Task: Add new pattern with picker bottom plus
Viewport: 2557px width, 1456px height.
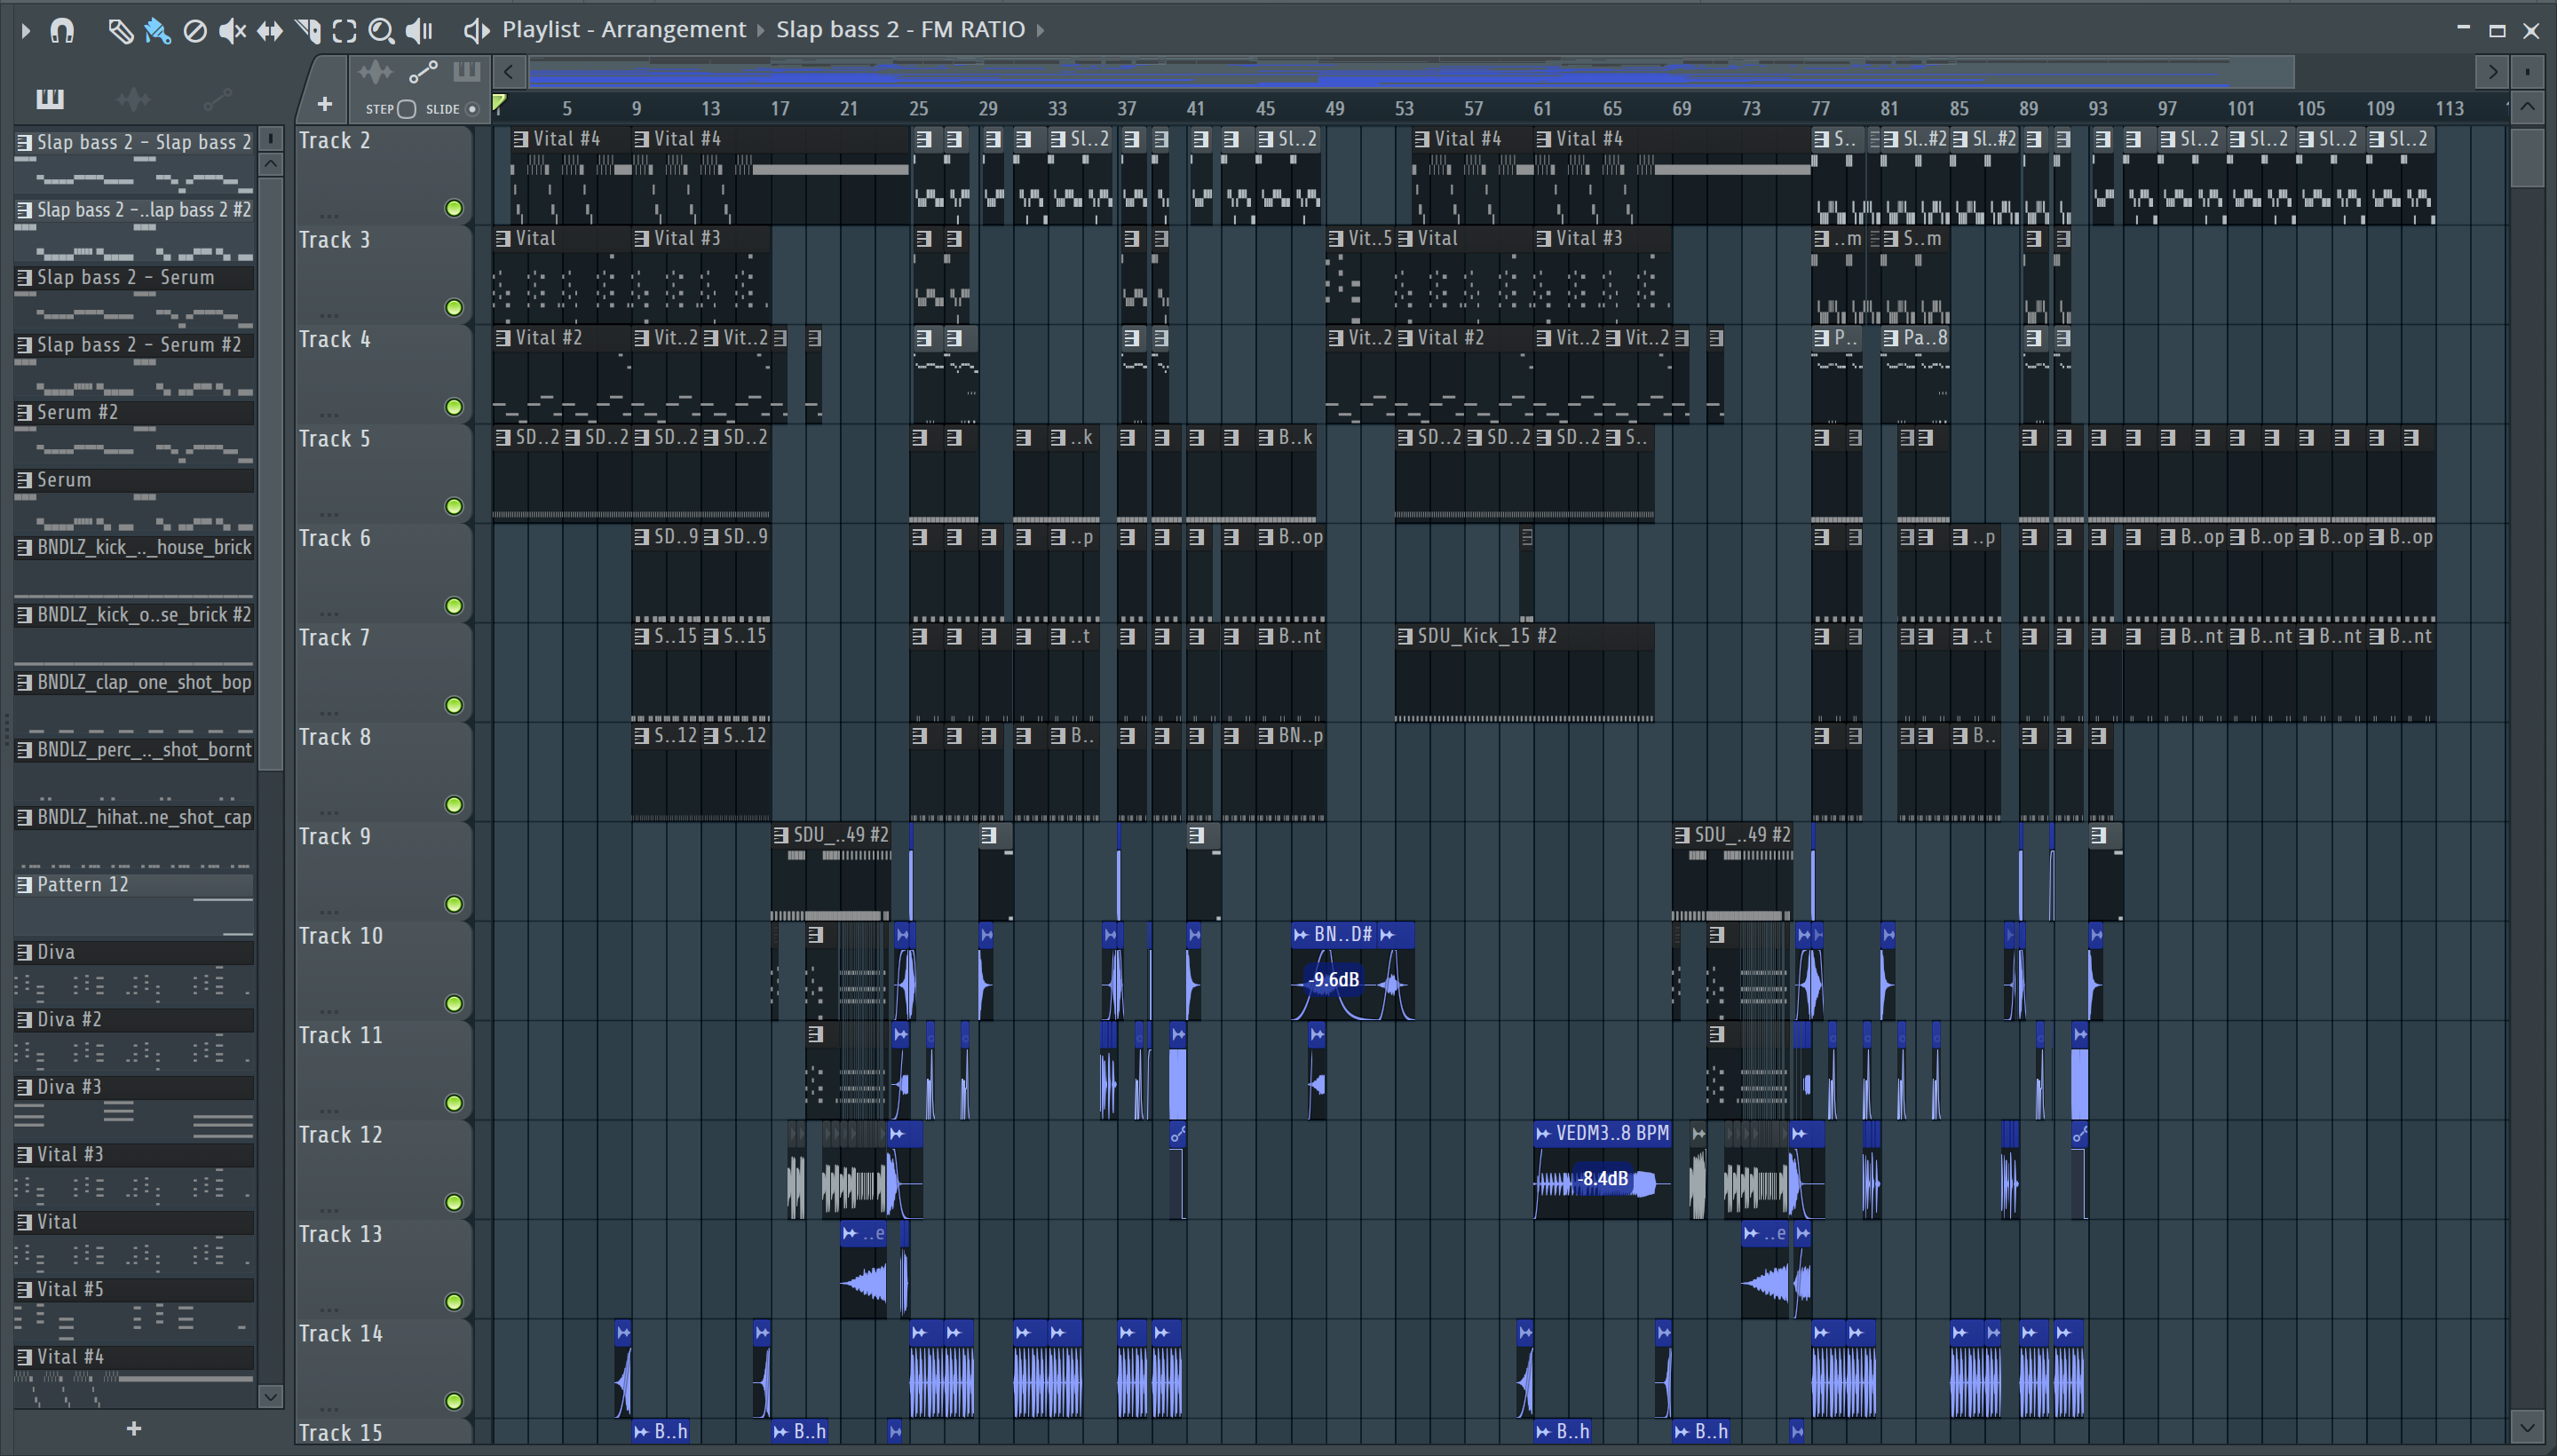Action: click(x=134, y=1429)
